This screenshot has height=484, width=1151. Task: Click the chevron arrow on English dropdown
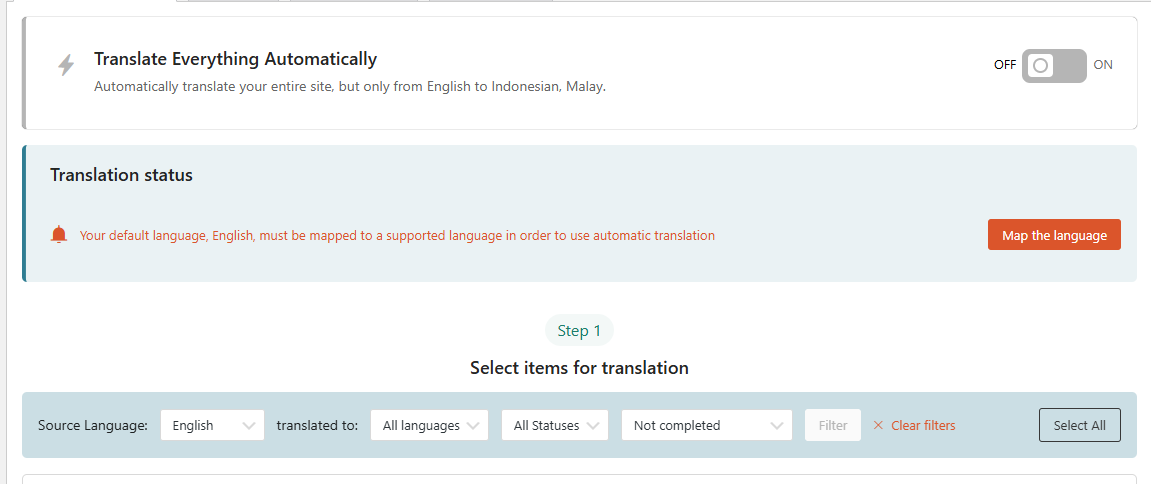pyautogui.click(x=249, y=425)
